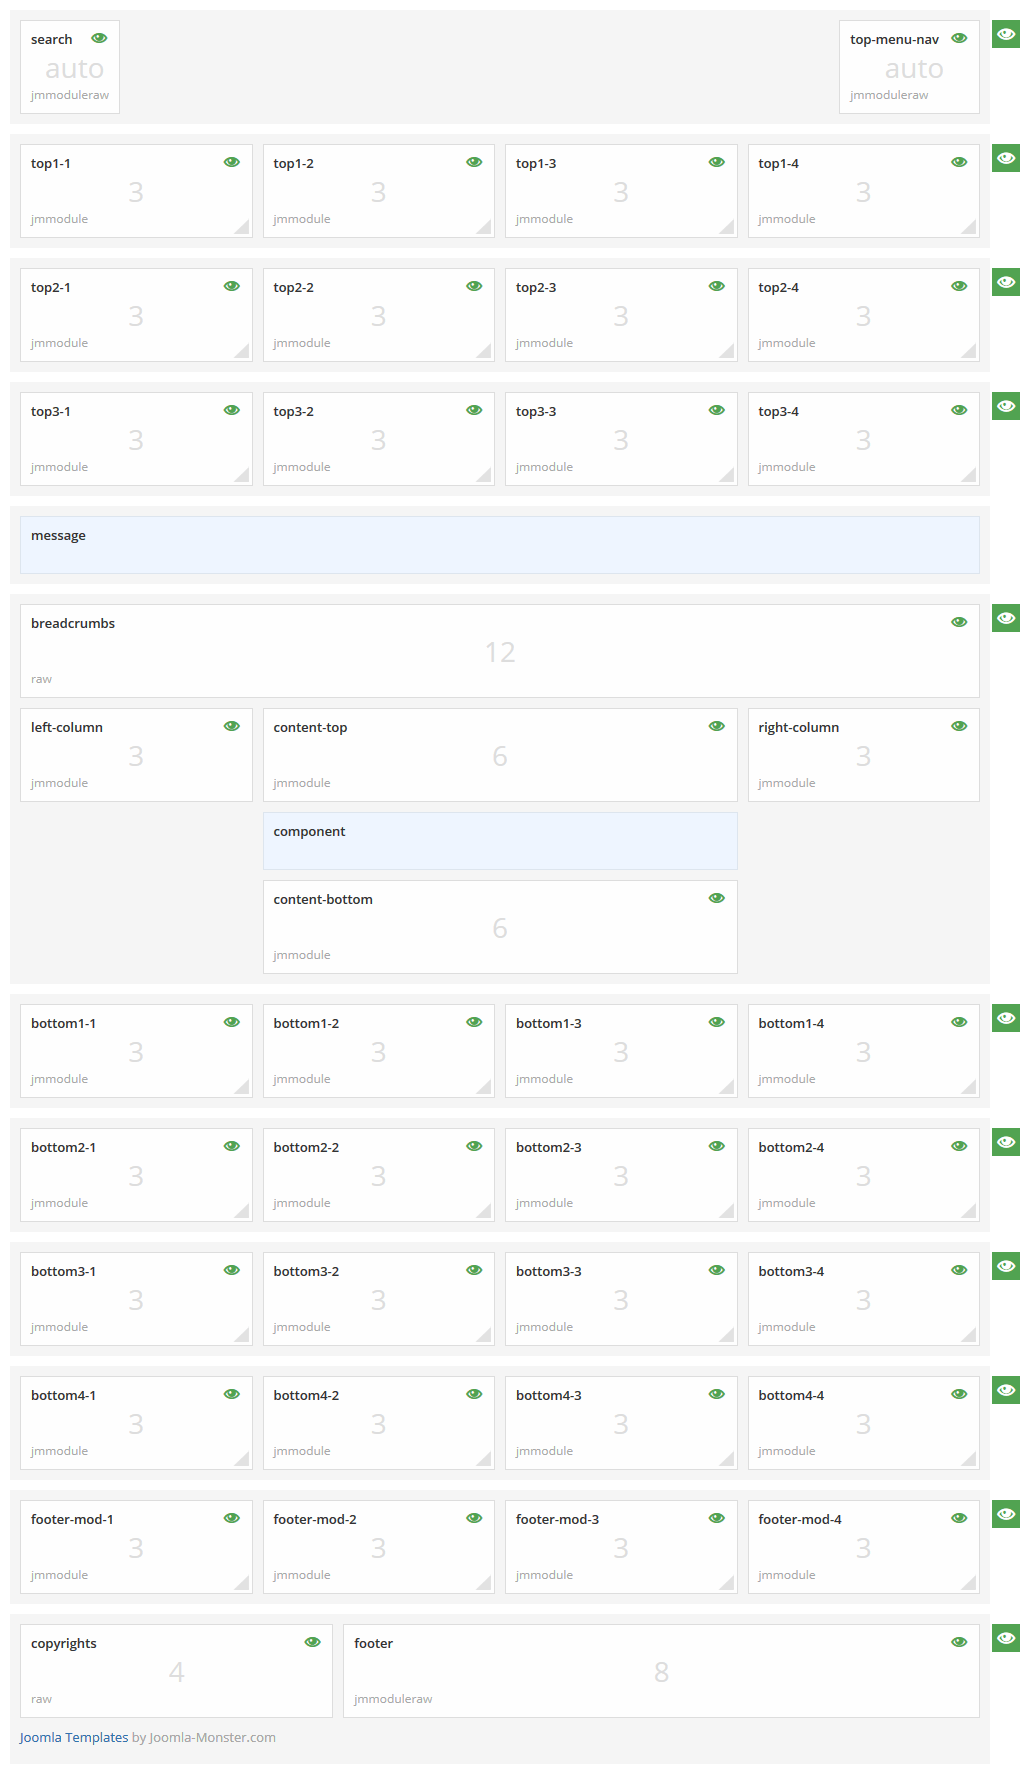Toggle visibility of the top3 row

1005,406
